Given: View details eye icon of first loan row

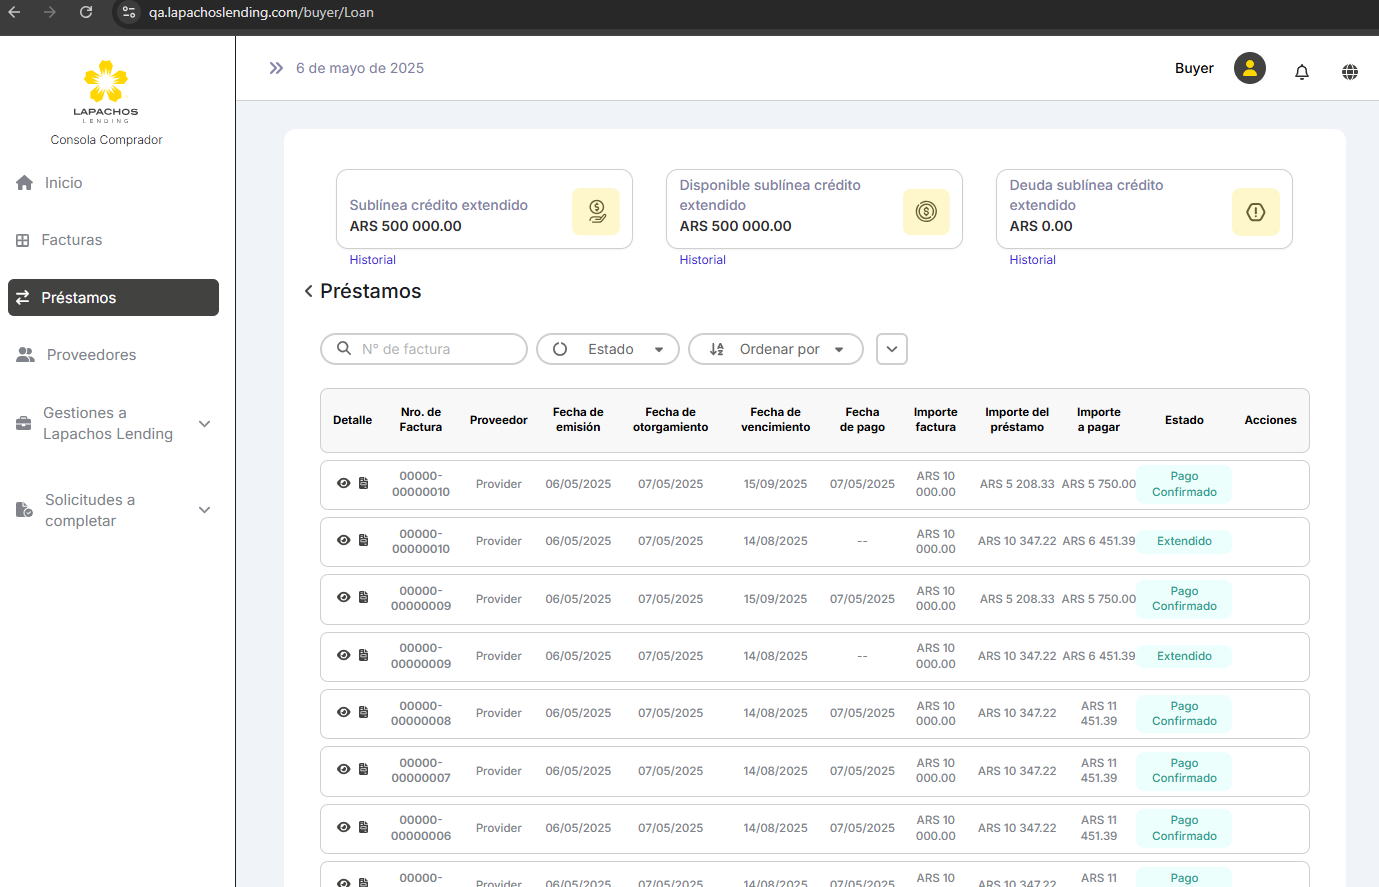Looking at the screenshot, I should 343,483.
